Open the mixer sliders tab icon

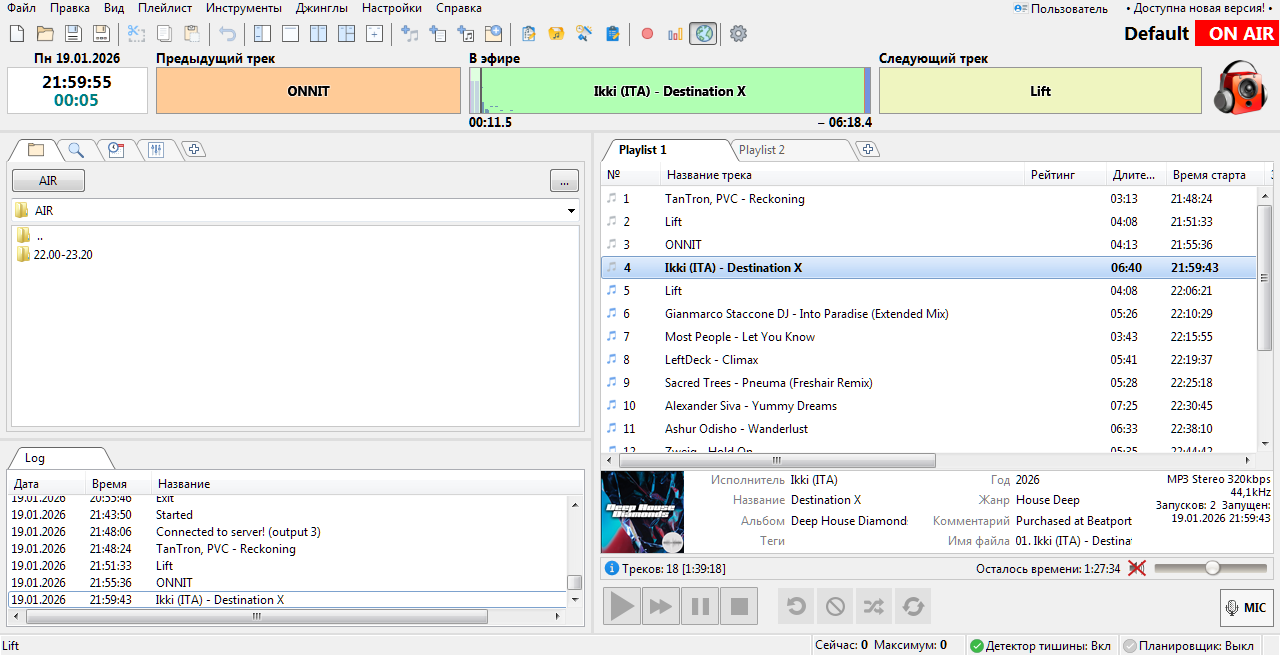pos(155,150)
